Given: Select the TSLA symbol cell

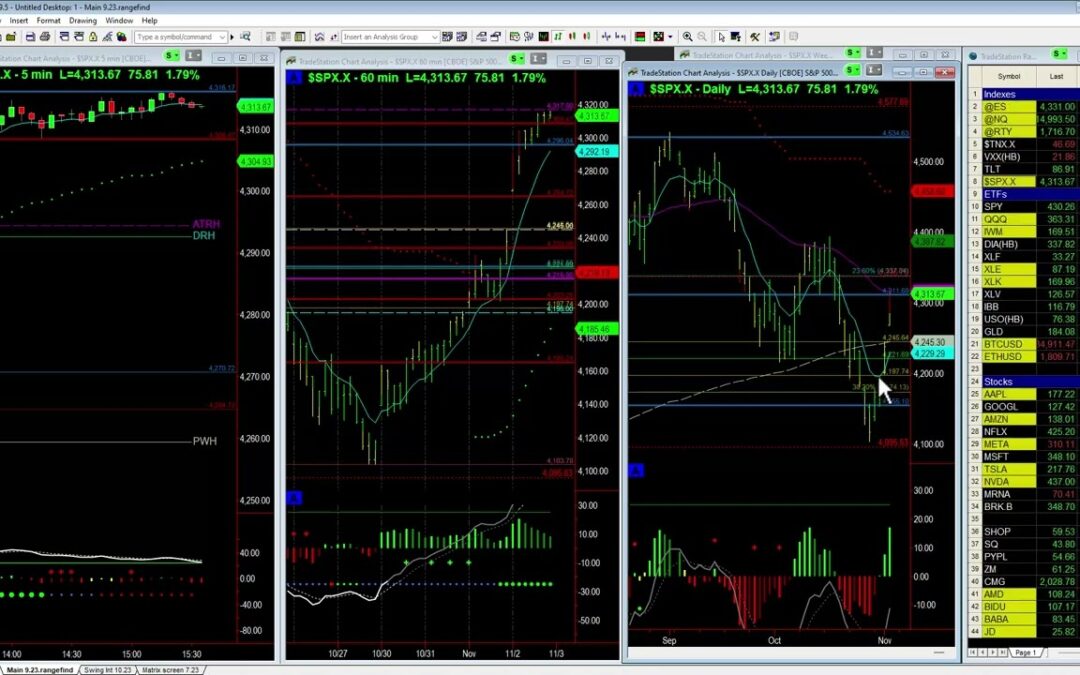Looking at the screenshot, I should click(x=1008, y=469).
